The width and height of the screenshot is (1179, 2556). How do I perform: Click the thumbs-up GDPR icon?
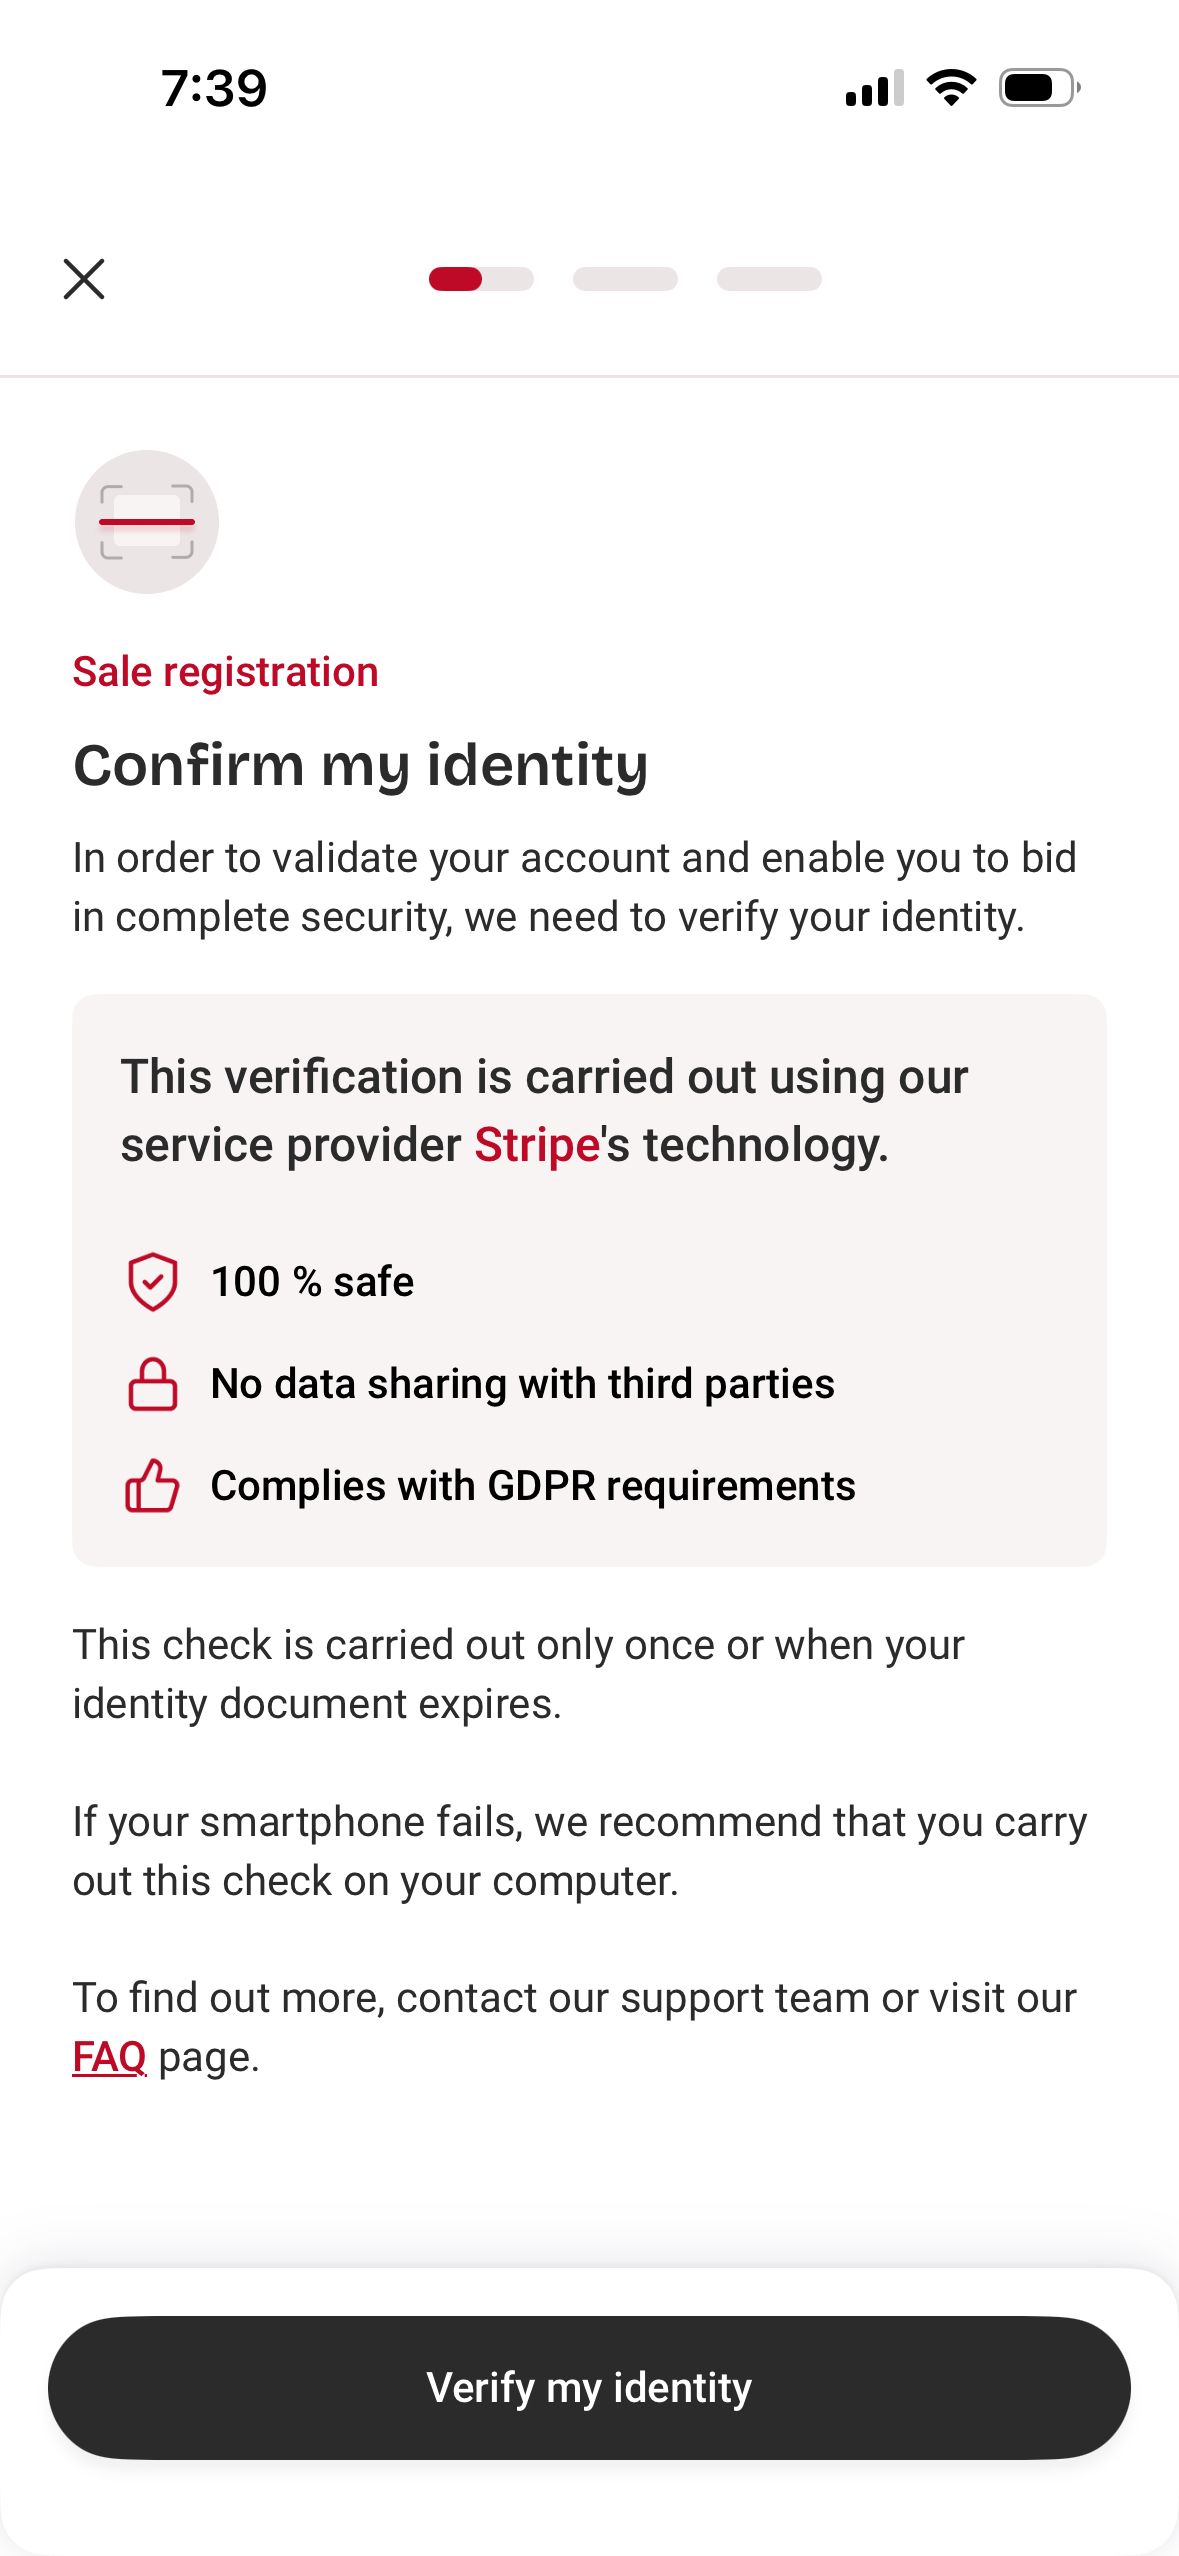(x=151, y=1486)
